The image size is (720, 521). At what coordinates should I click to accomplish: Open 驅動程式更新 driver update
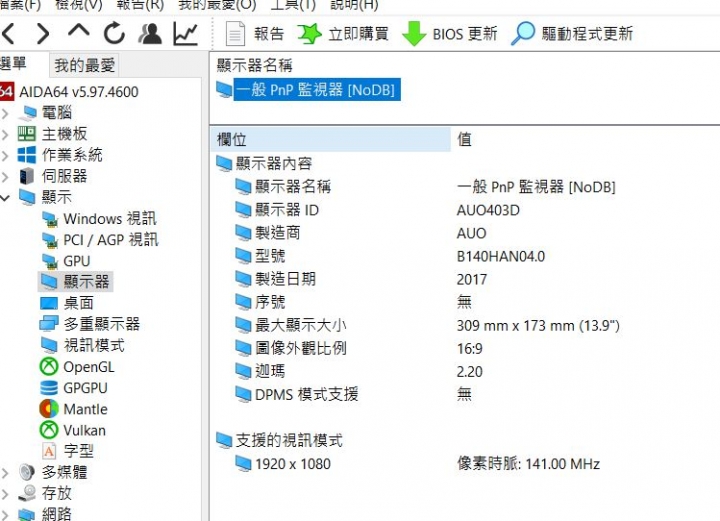click(572, 34)
